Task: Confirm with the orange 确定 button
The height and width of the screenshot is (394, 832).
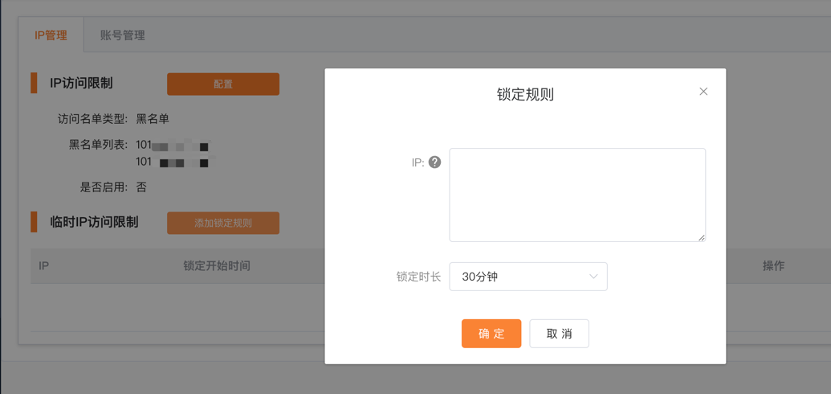Action: 491,334
